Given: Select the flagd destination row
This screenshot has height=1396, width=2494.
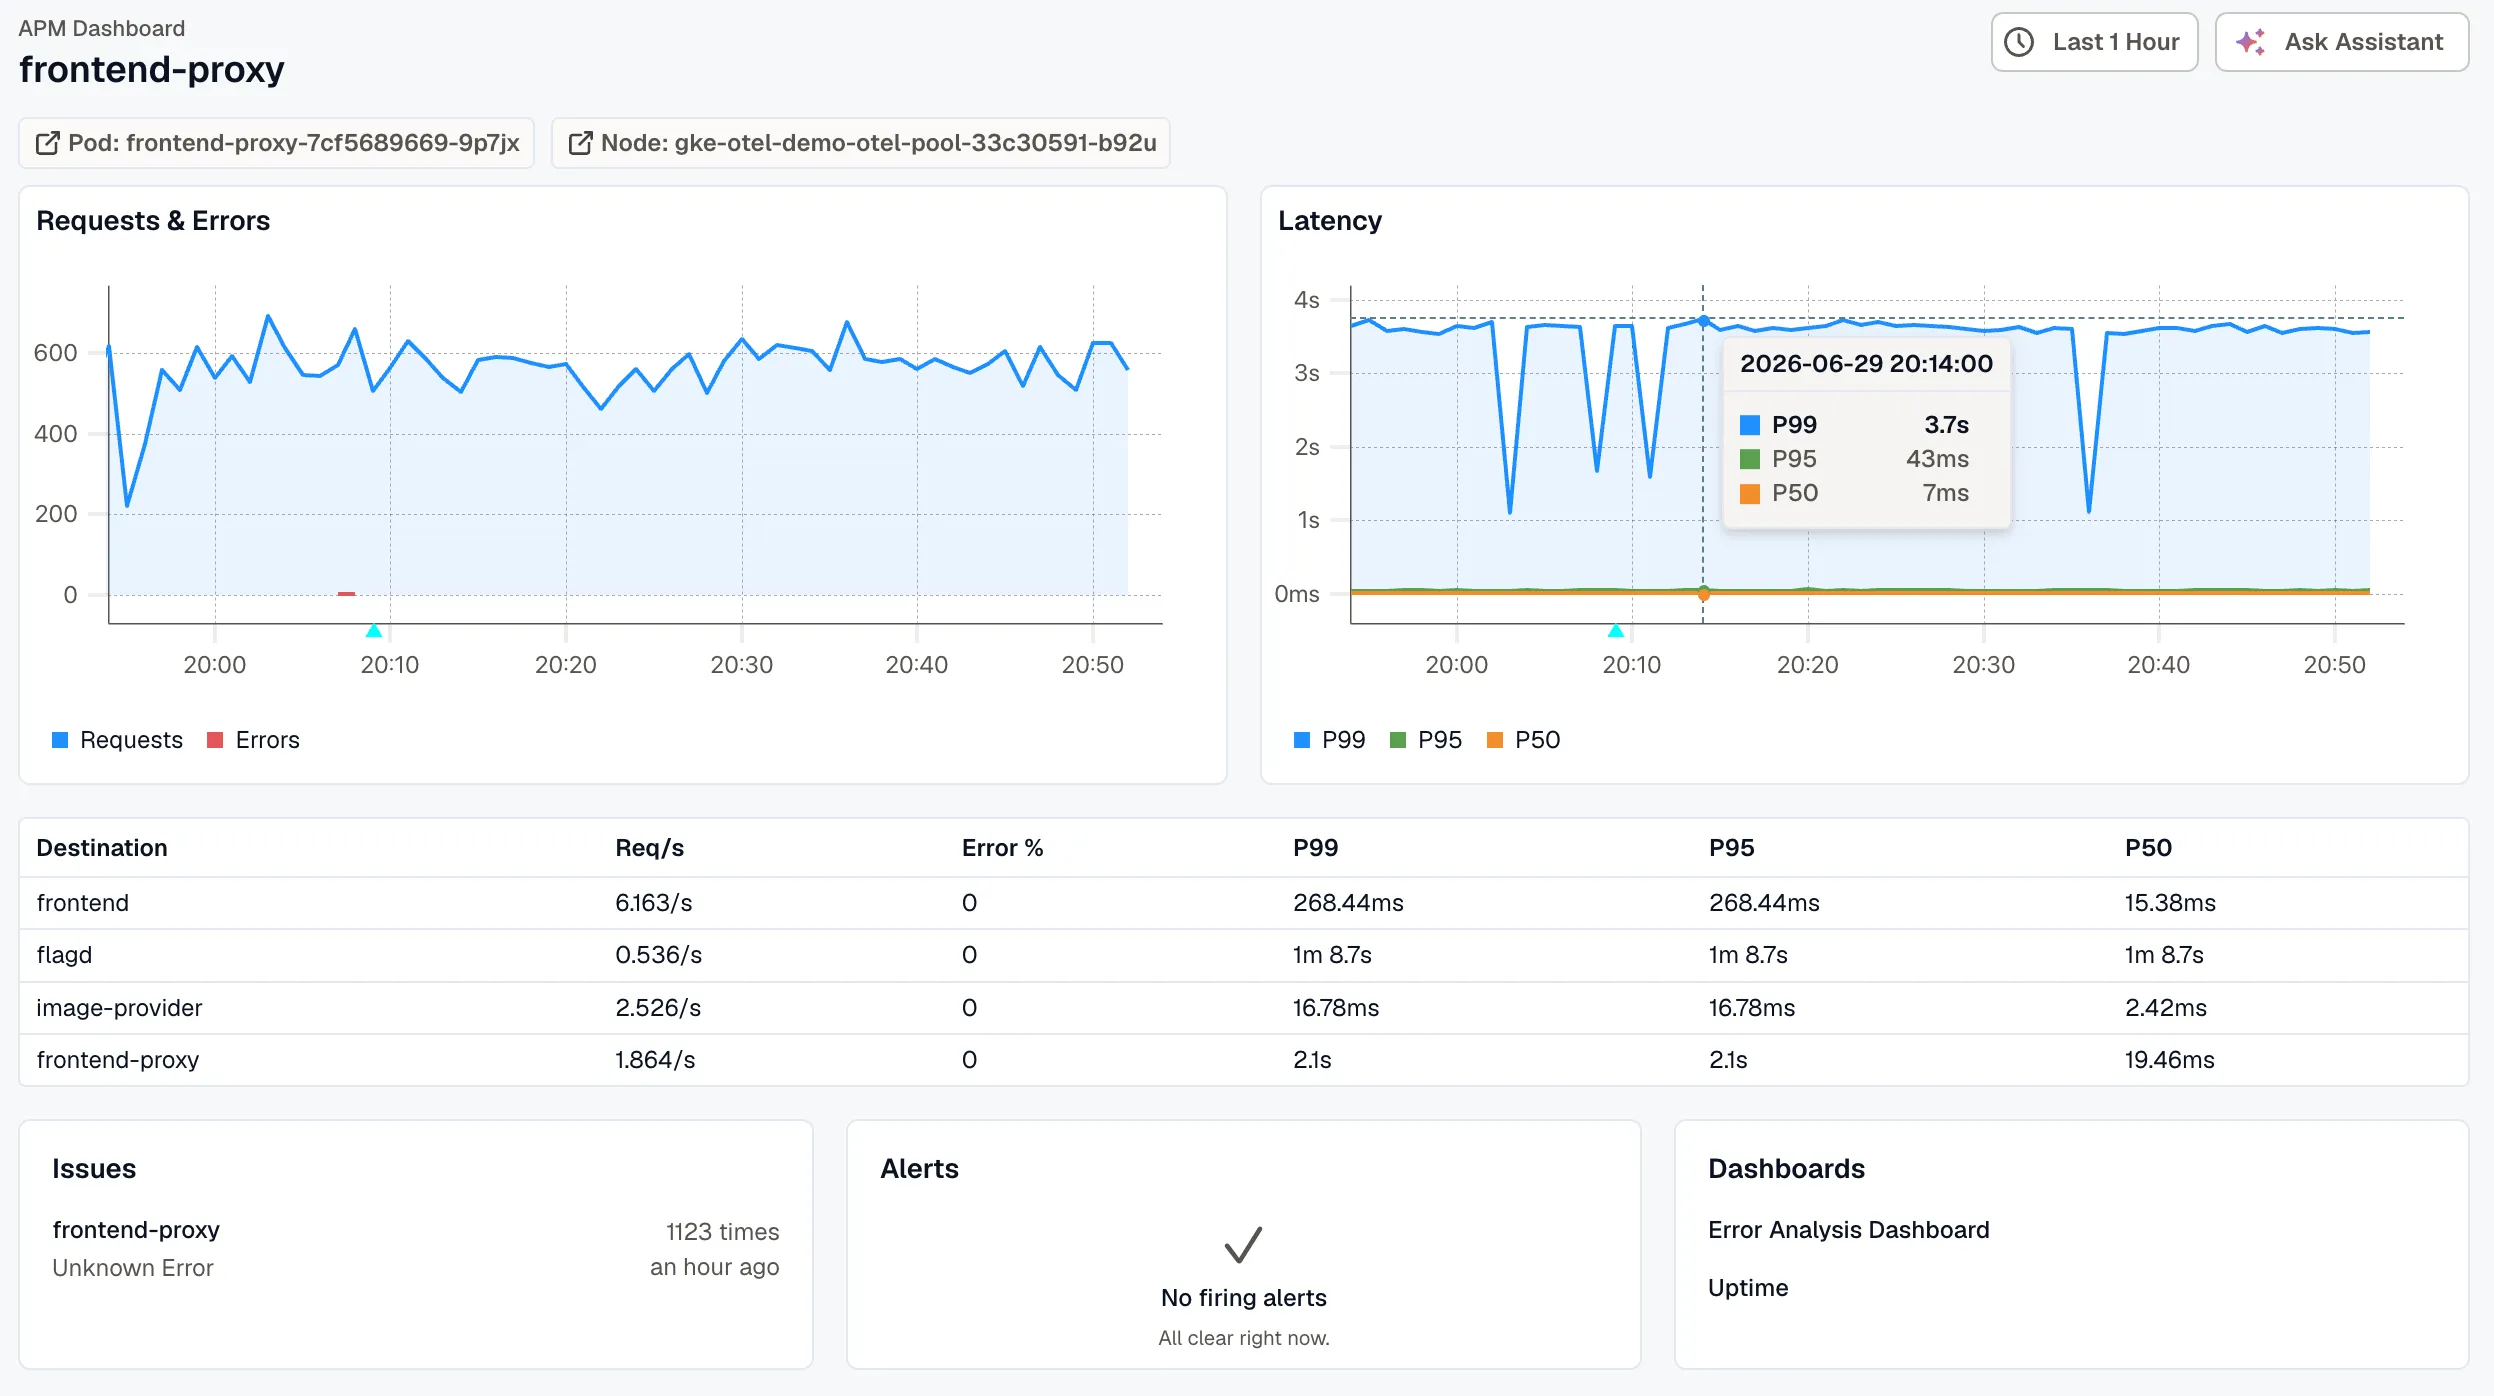Looking at the screenshot, I should (1243, 955).
